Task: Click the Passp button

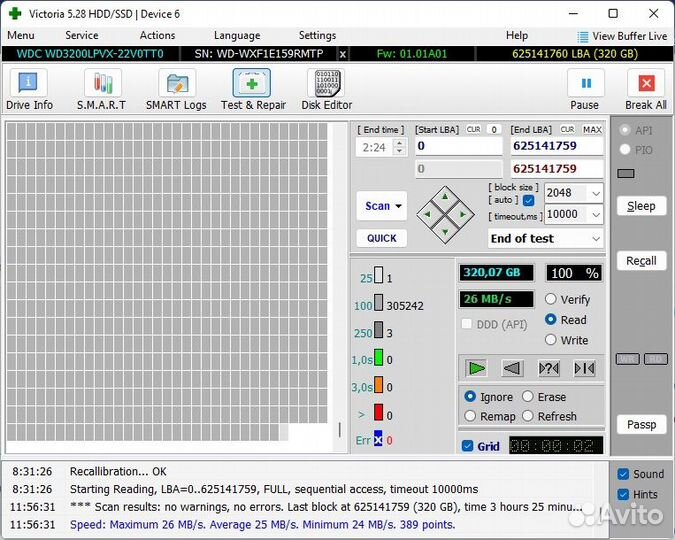Action: (641, 424)
